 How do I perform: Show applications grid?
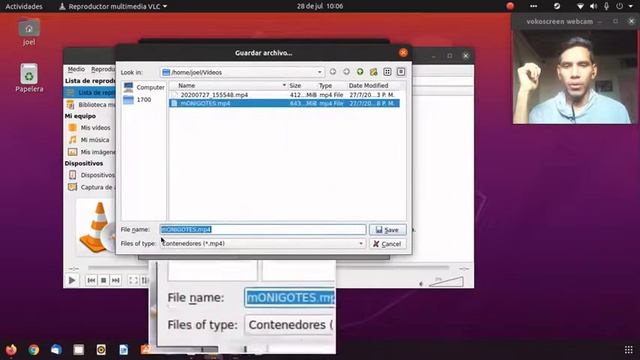tap(629, 350)
